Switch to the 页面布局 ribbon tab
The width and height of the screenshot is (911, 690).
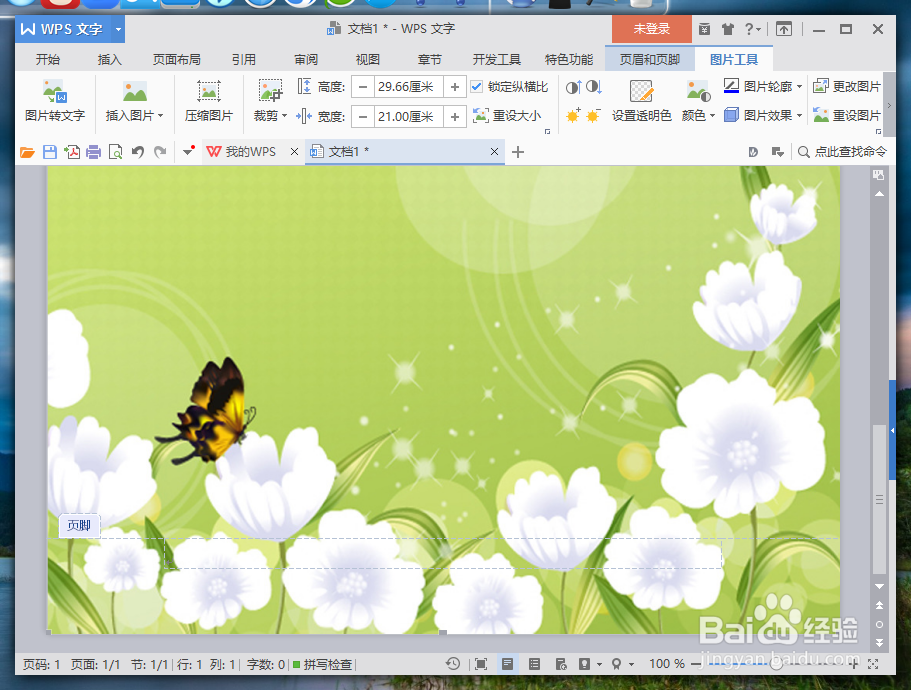(x=176, y=59)
